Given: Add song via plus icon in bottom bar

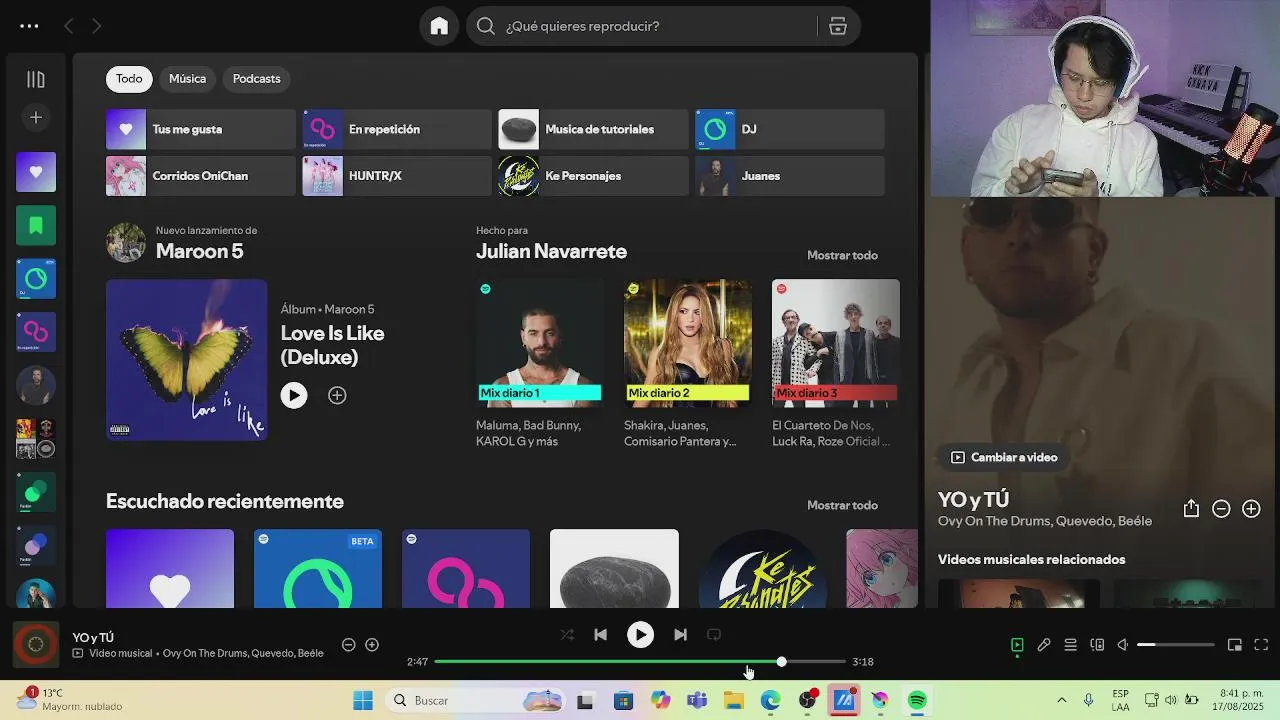Looking at the screenshot, I should pos(372,645).
